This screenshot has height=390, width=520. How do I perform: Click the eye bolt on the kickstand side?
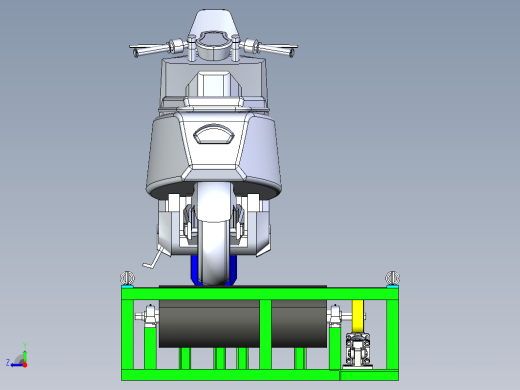point(127,278)
